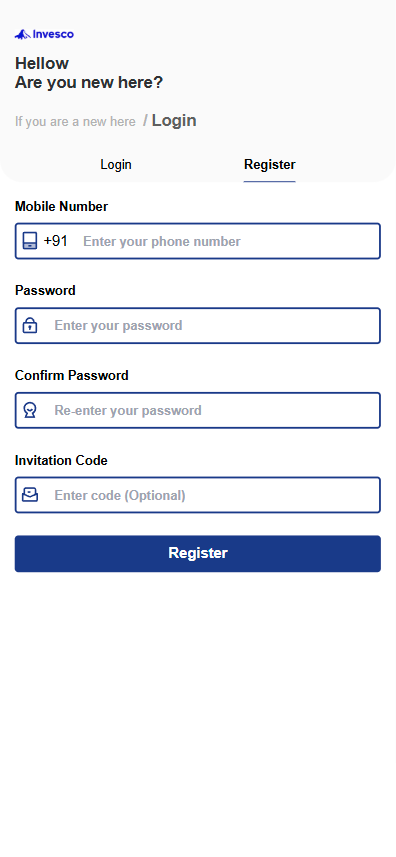Screen dimensions: 396x857
Task: Click the phone icon in Mobile Number field
Action: tap(30, 241)
